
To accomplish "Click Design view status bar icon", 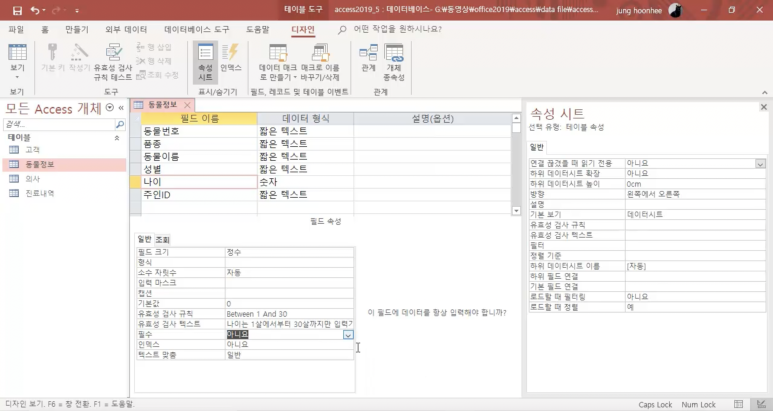I will pyautogui.click(x=762, y=404).
